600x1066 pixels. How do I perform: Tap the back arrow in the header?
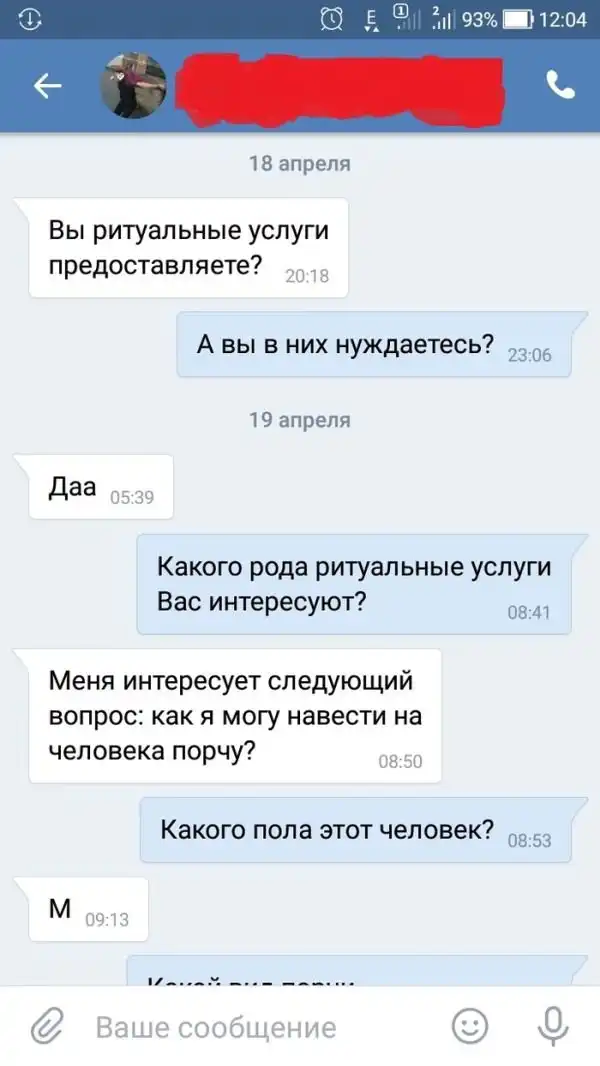coord(48,86)
